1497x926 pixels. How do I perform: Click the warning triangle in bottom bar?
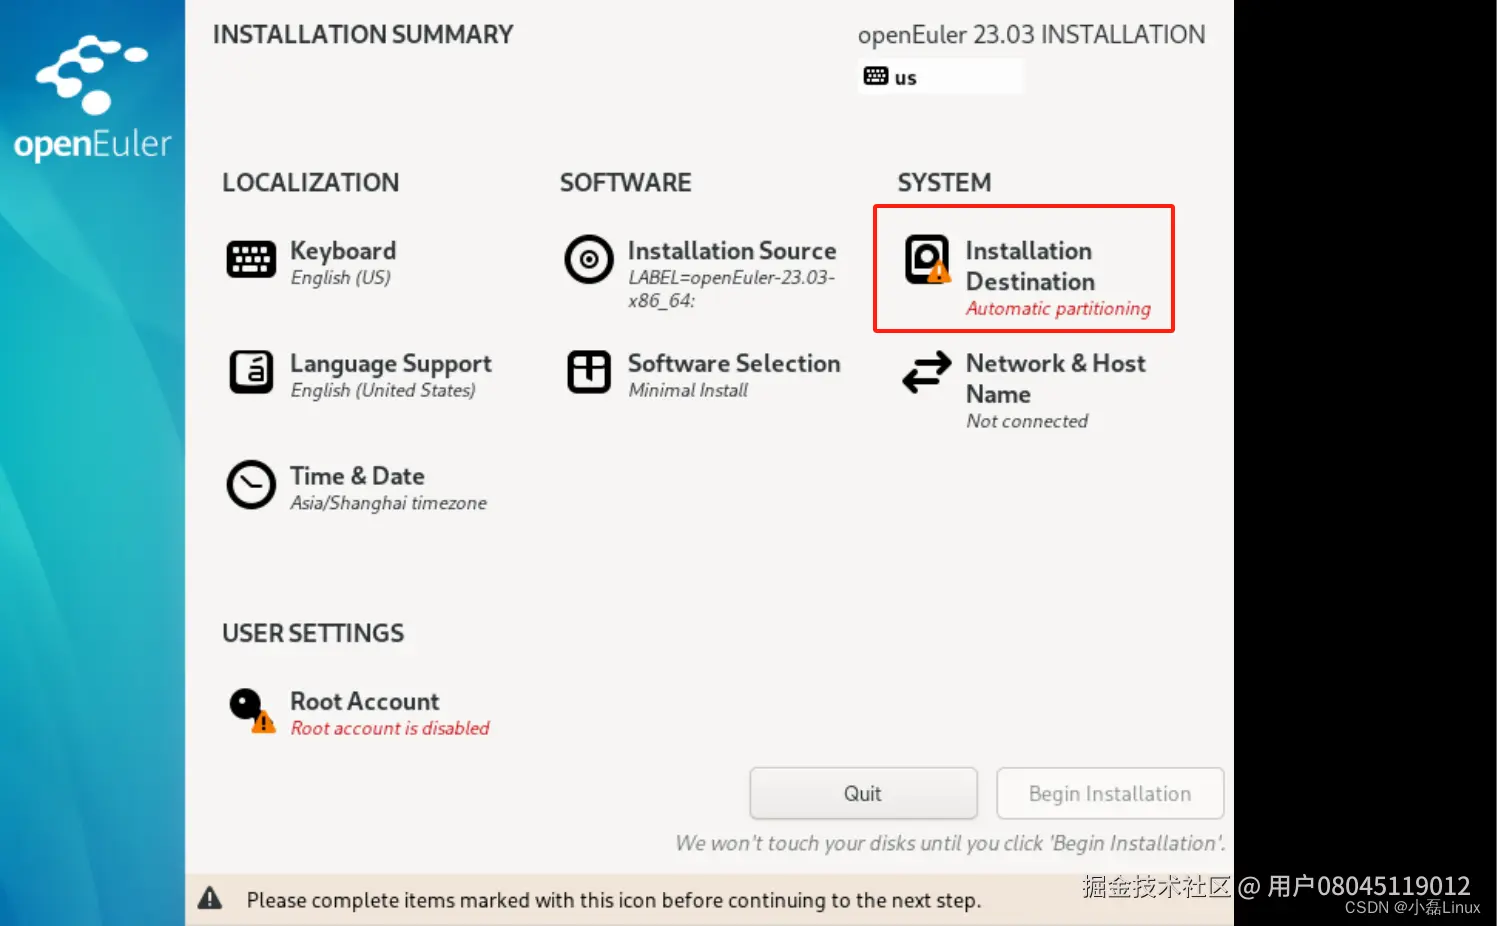pos(210,898)
